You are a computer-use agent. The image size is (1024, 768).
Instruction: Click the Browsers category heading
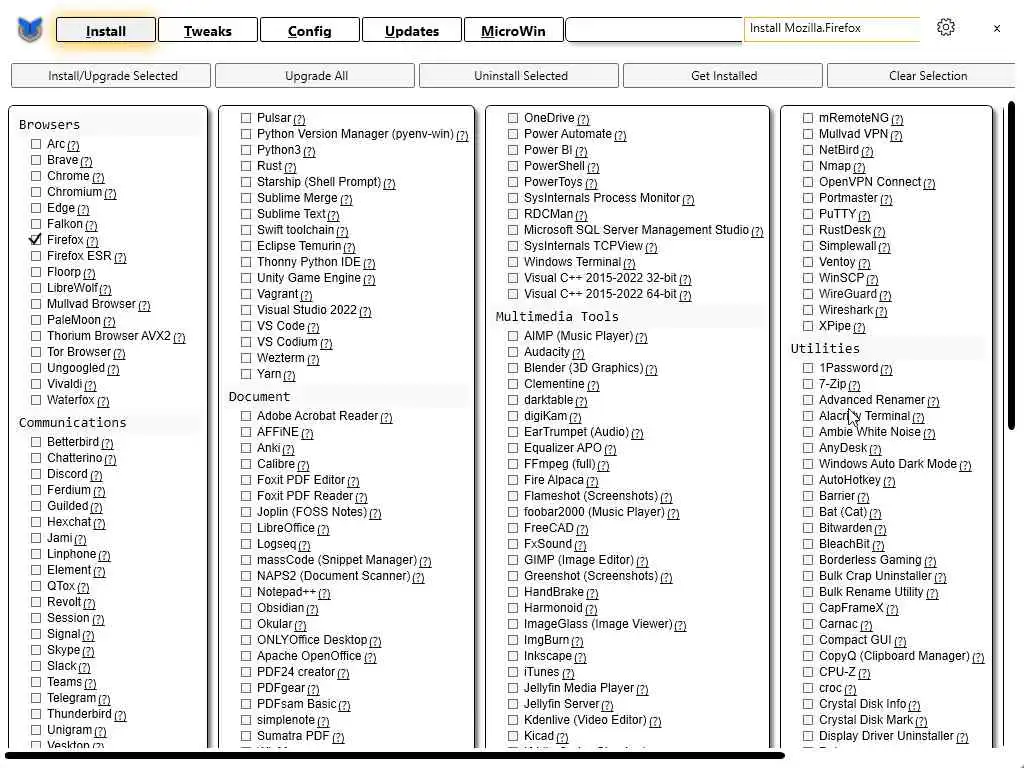[x=50, y=125]
